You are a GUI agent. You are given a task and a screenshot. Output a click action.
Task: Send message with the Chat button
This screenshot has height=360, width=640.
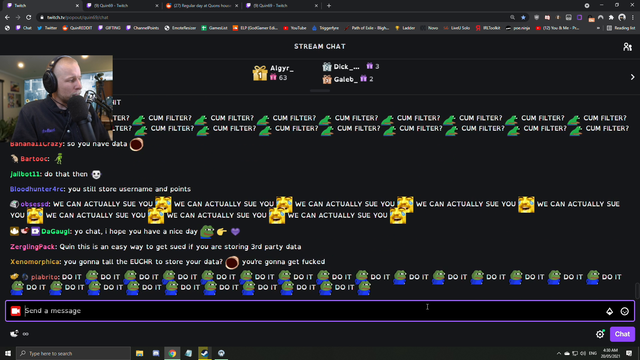622,334
